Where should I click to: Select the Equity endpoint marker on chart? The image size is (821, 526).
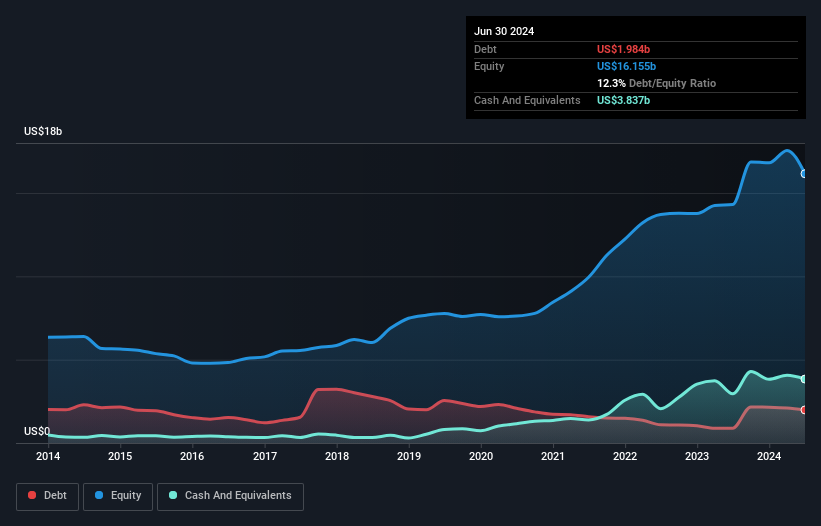tap(804, 174)
